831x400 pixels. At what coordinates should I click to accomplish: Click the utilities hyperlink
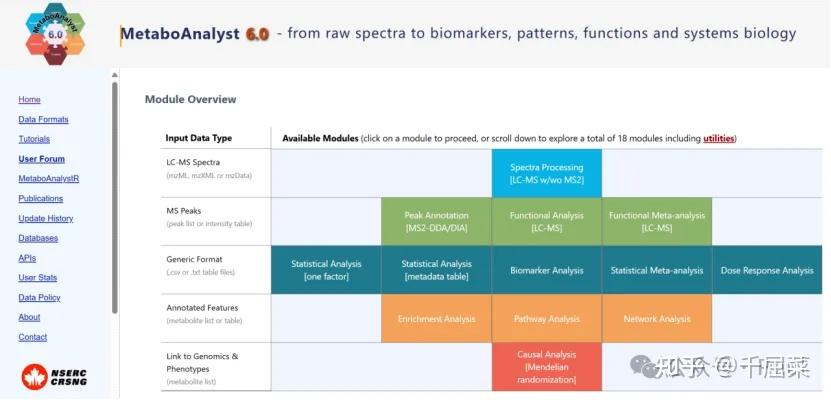click(718, 138)
